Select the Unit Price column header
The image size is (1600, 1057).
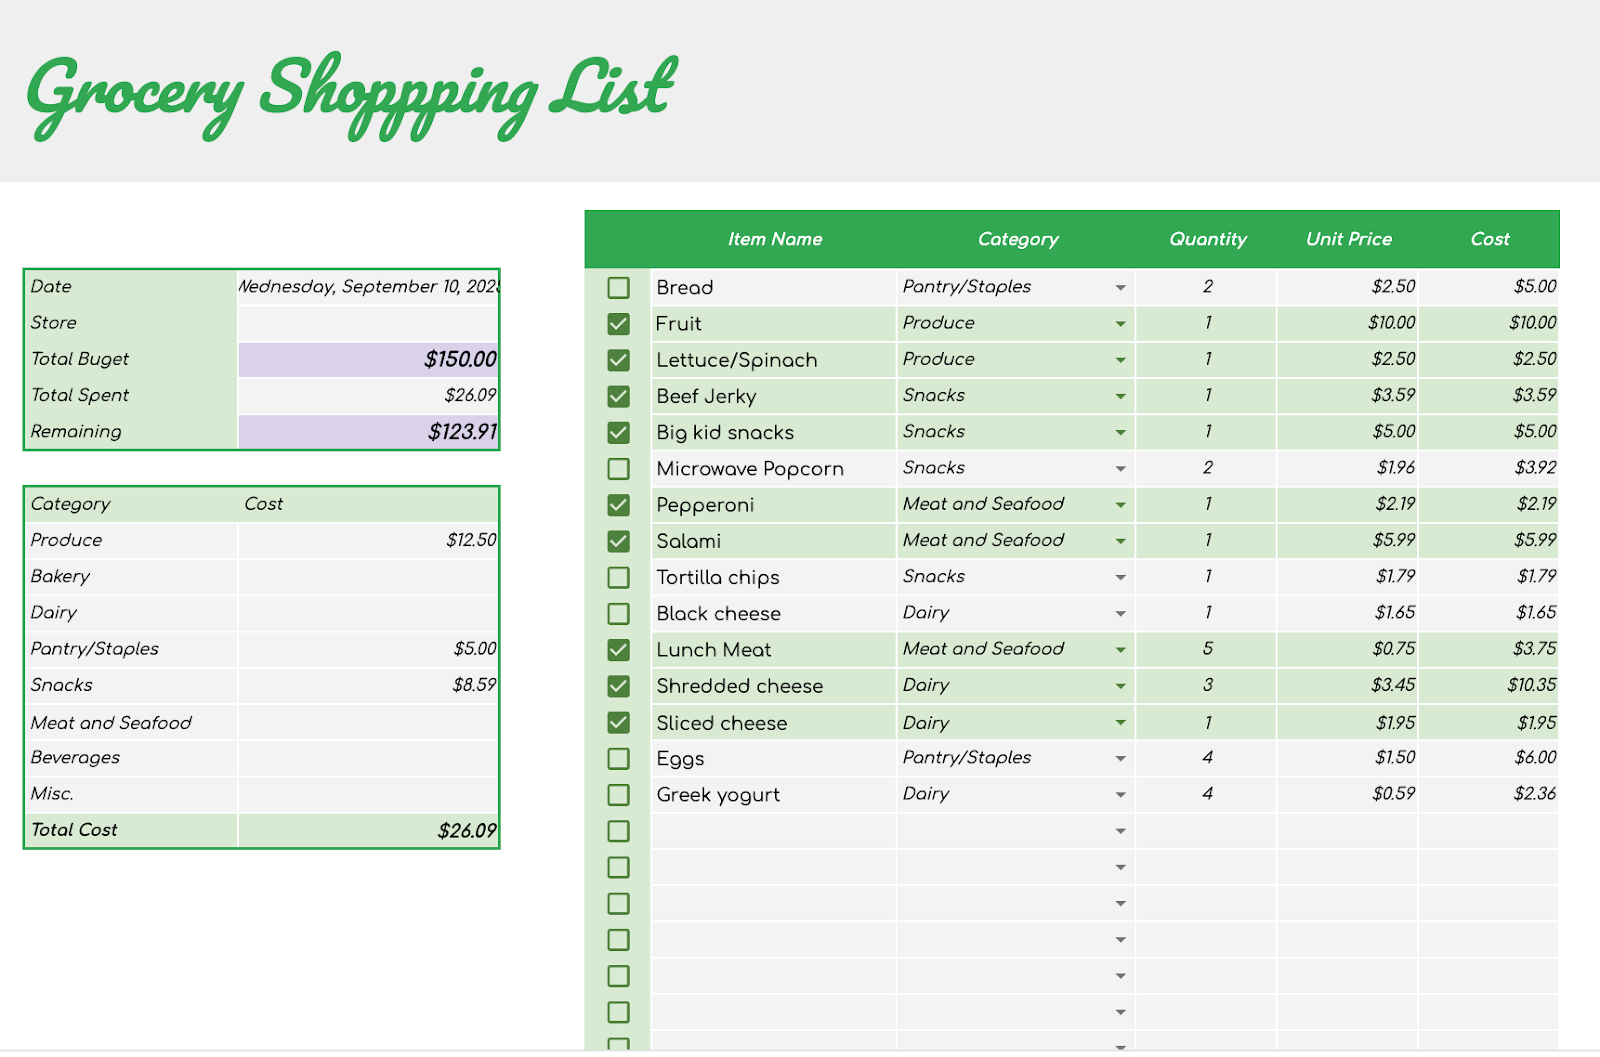(1348, 239)
